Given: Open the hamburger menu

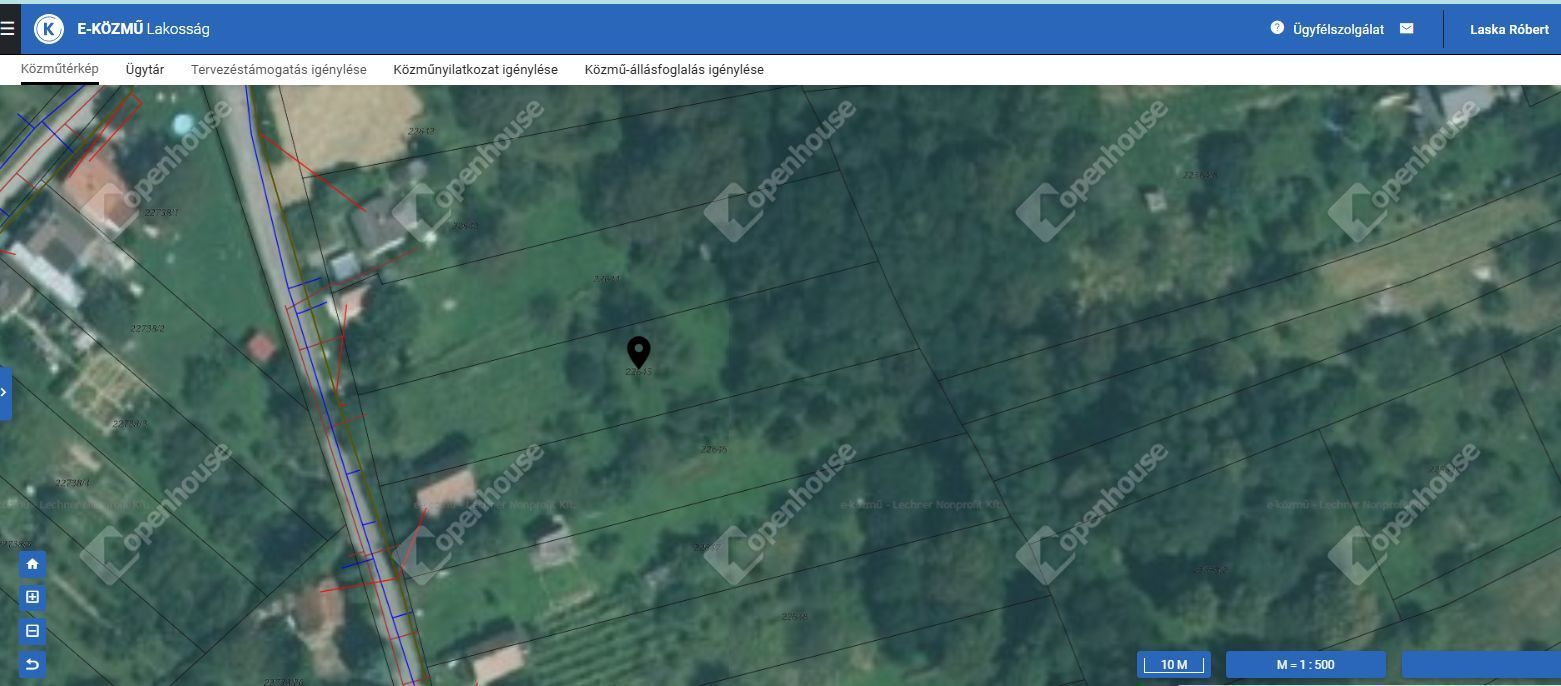Looking at the screenshot, I should pos(8,29).
